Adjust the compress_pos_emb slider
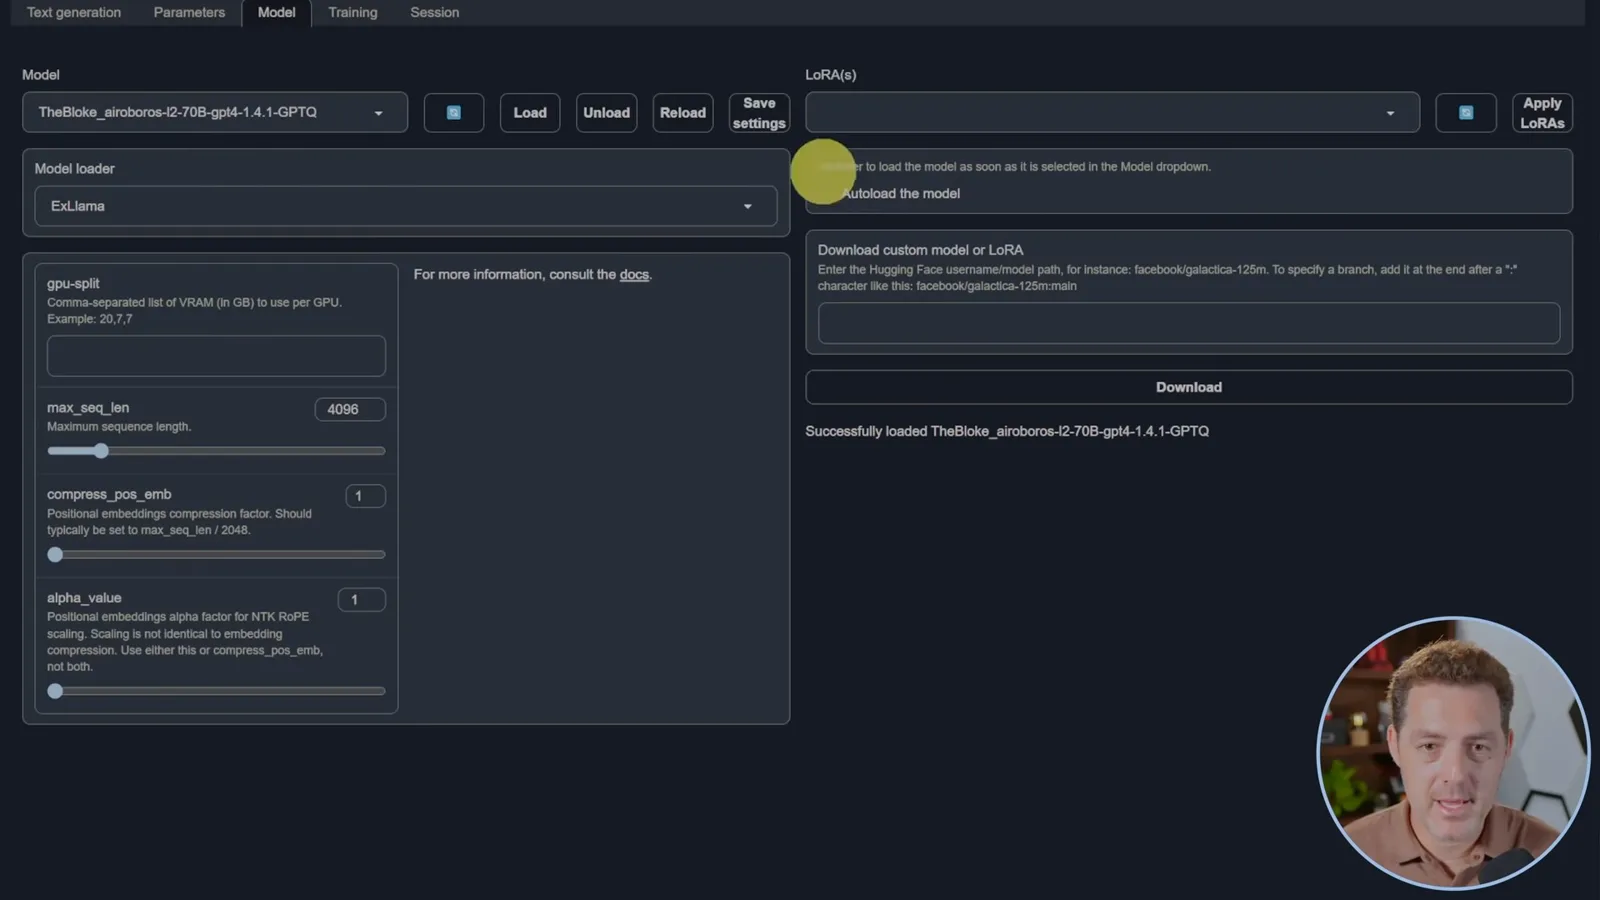The image size is (1600, 900). point(216,554)
